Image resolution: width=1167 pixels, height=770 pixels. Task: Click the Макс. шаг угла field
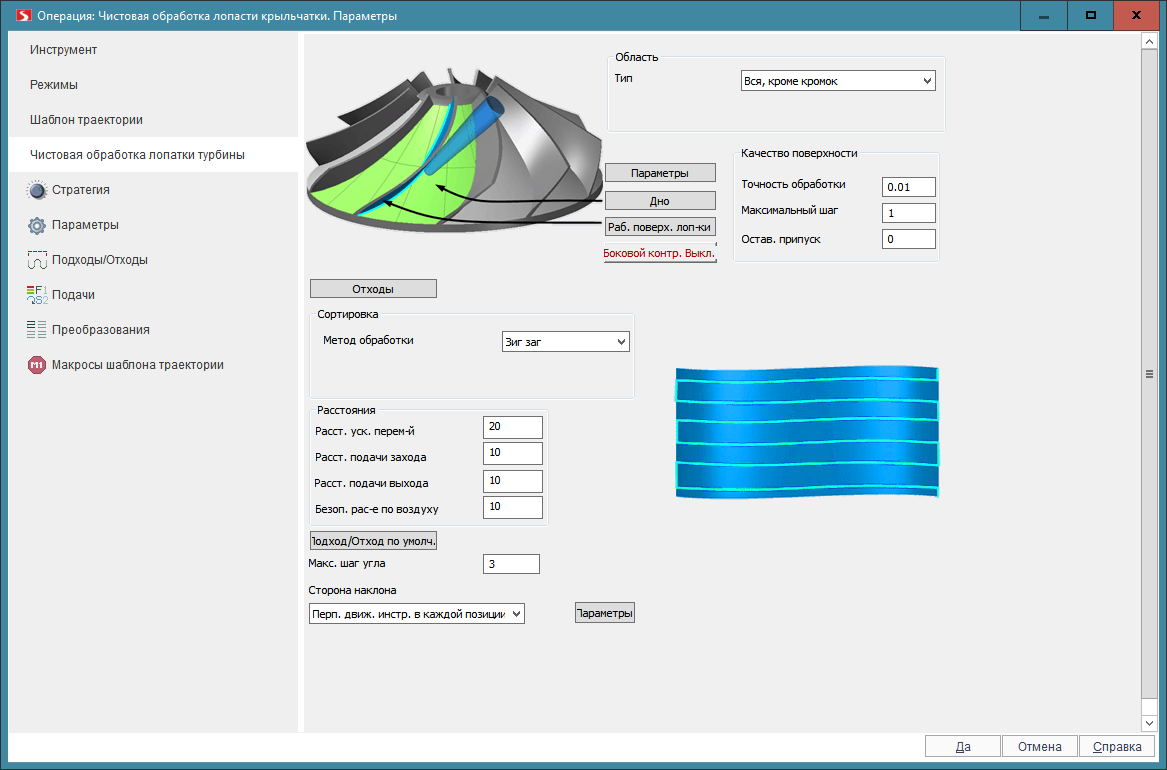[511, 564]
